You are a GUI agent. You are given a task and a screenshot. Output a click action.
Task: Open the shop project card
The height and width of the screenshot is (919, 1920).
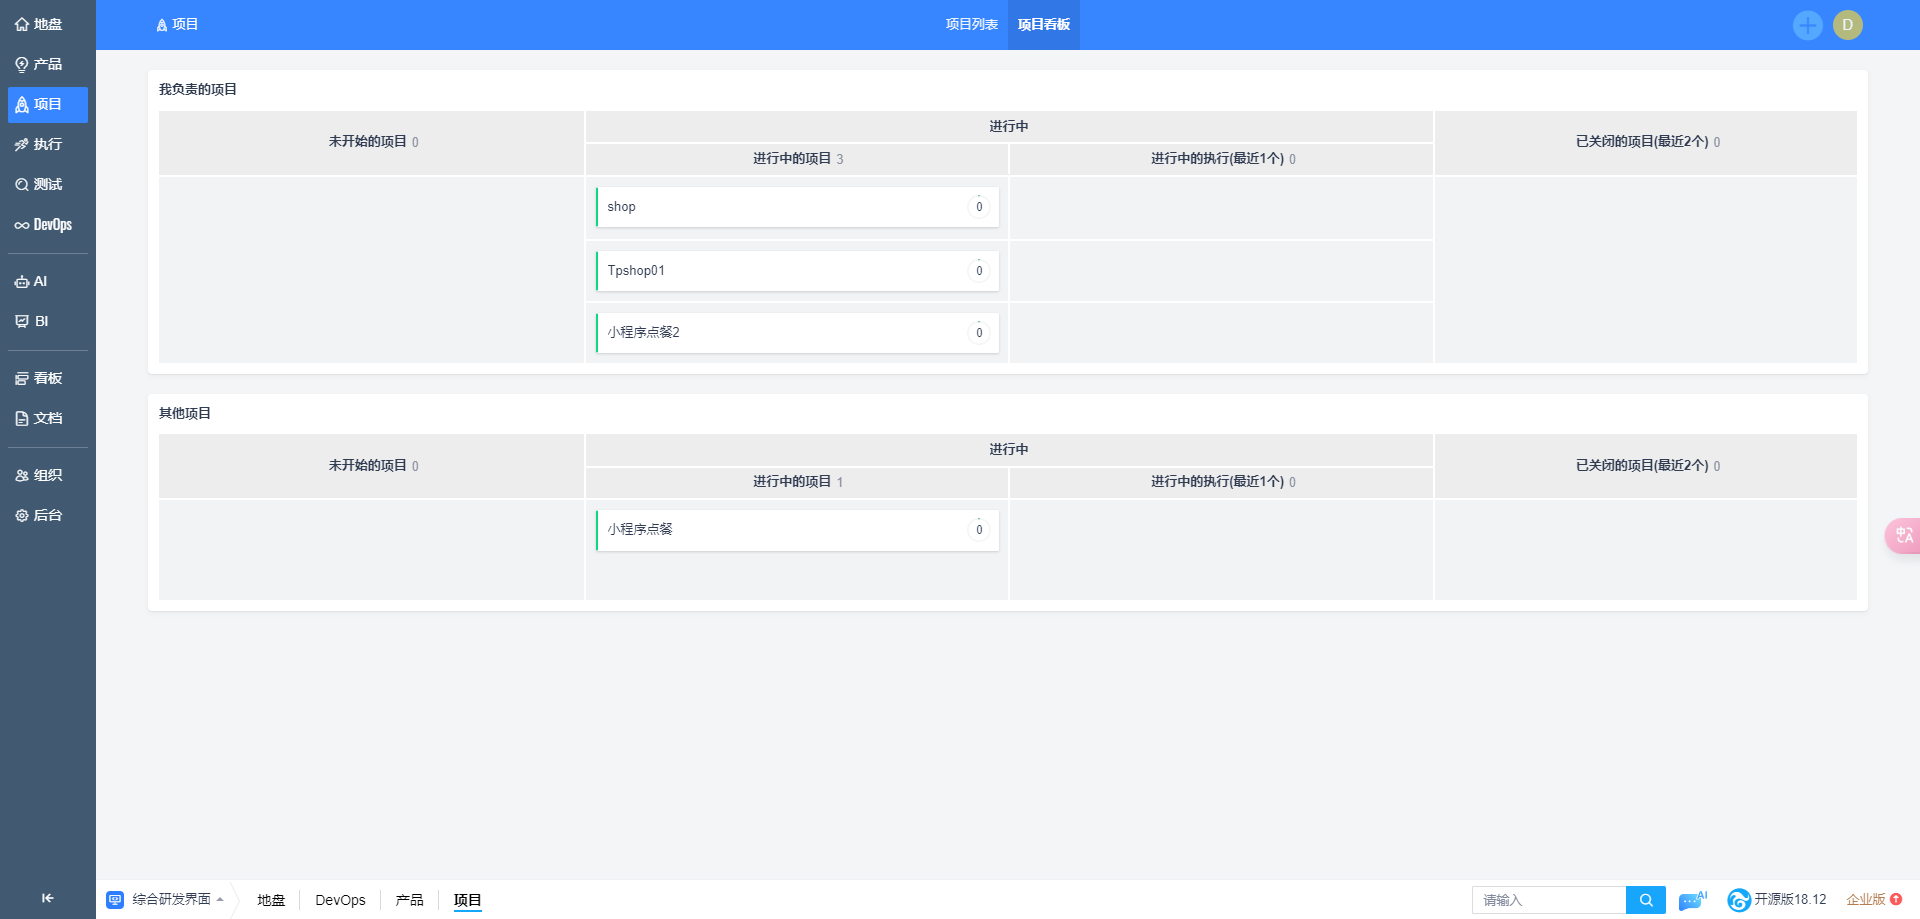tap(797, 207)
